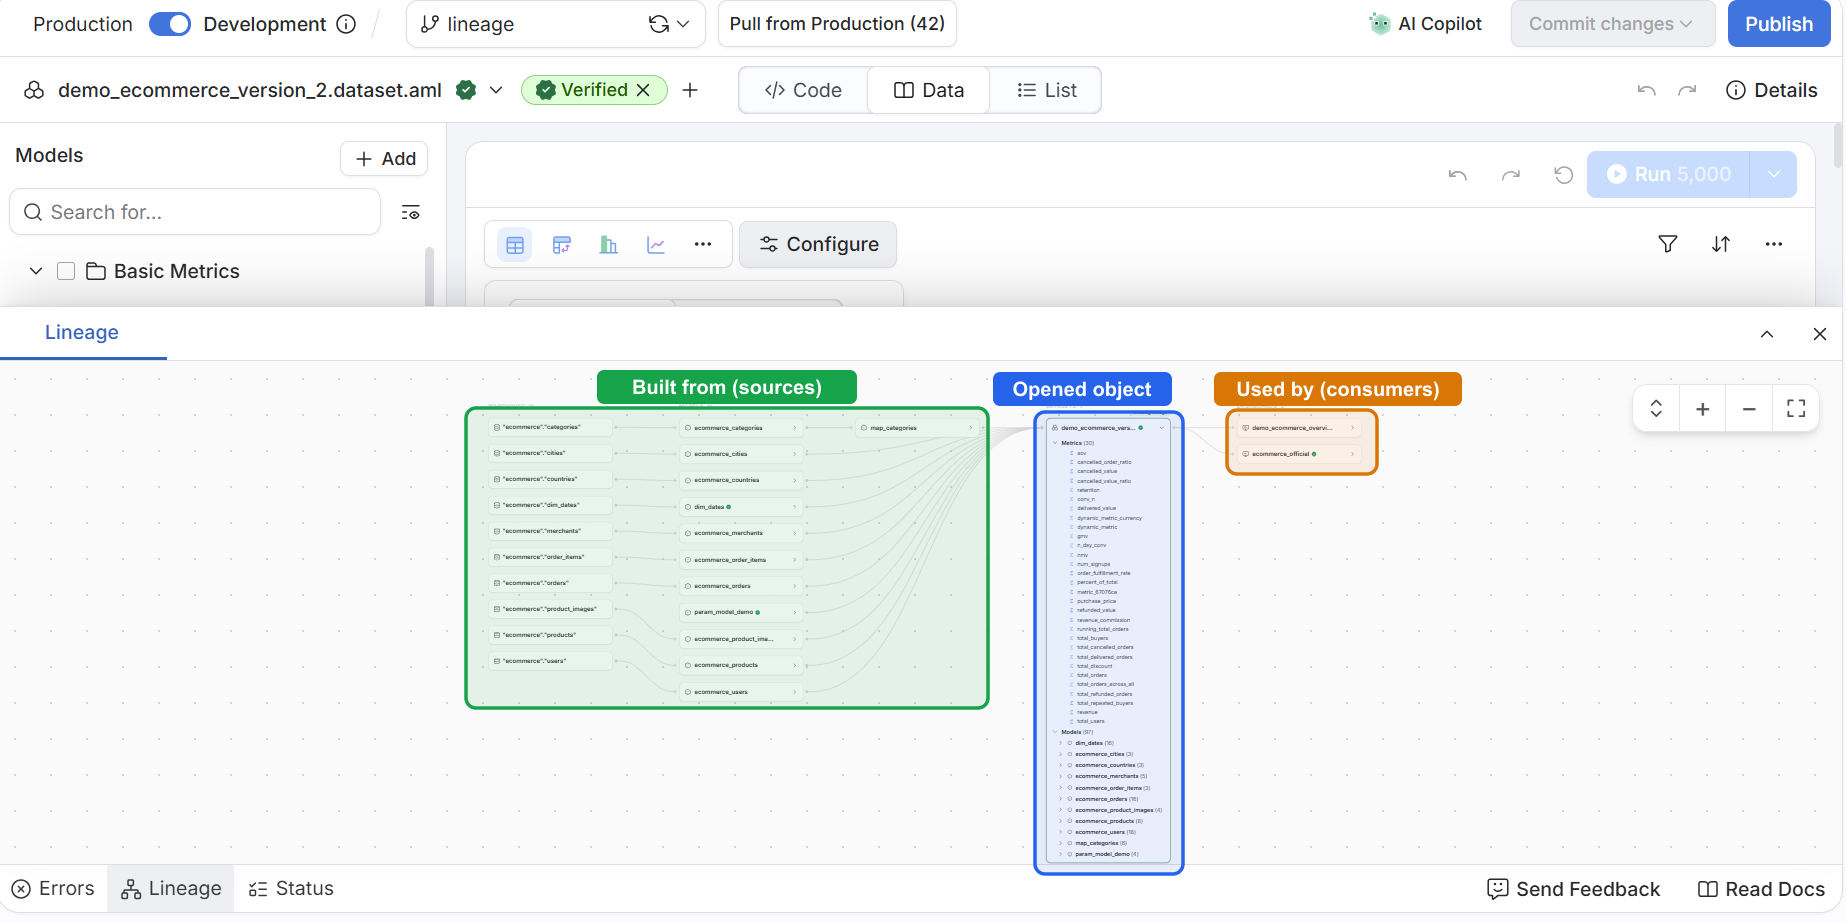Focus the Models search field
The height and width of the screenshot is (922, 1846).
(196, 212)
